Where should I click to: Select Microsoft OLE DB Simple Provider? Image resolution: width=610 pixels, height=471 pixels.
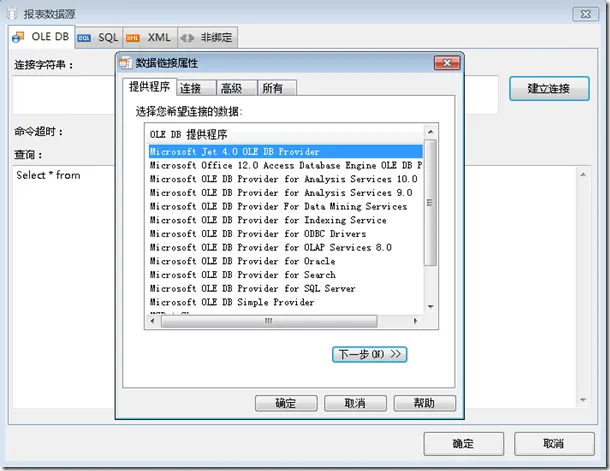[286, 302]
